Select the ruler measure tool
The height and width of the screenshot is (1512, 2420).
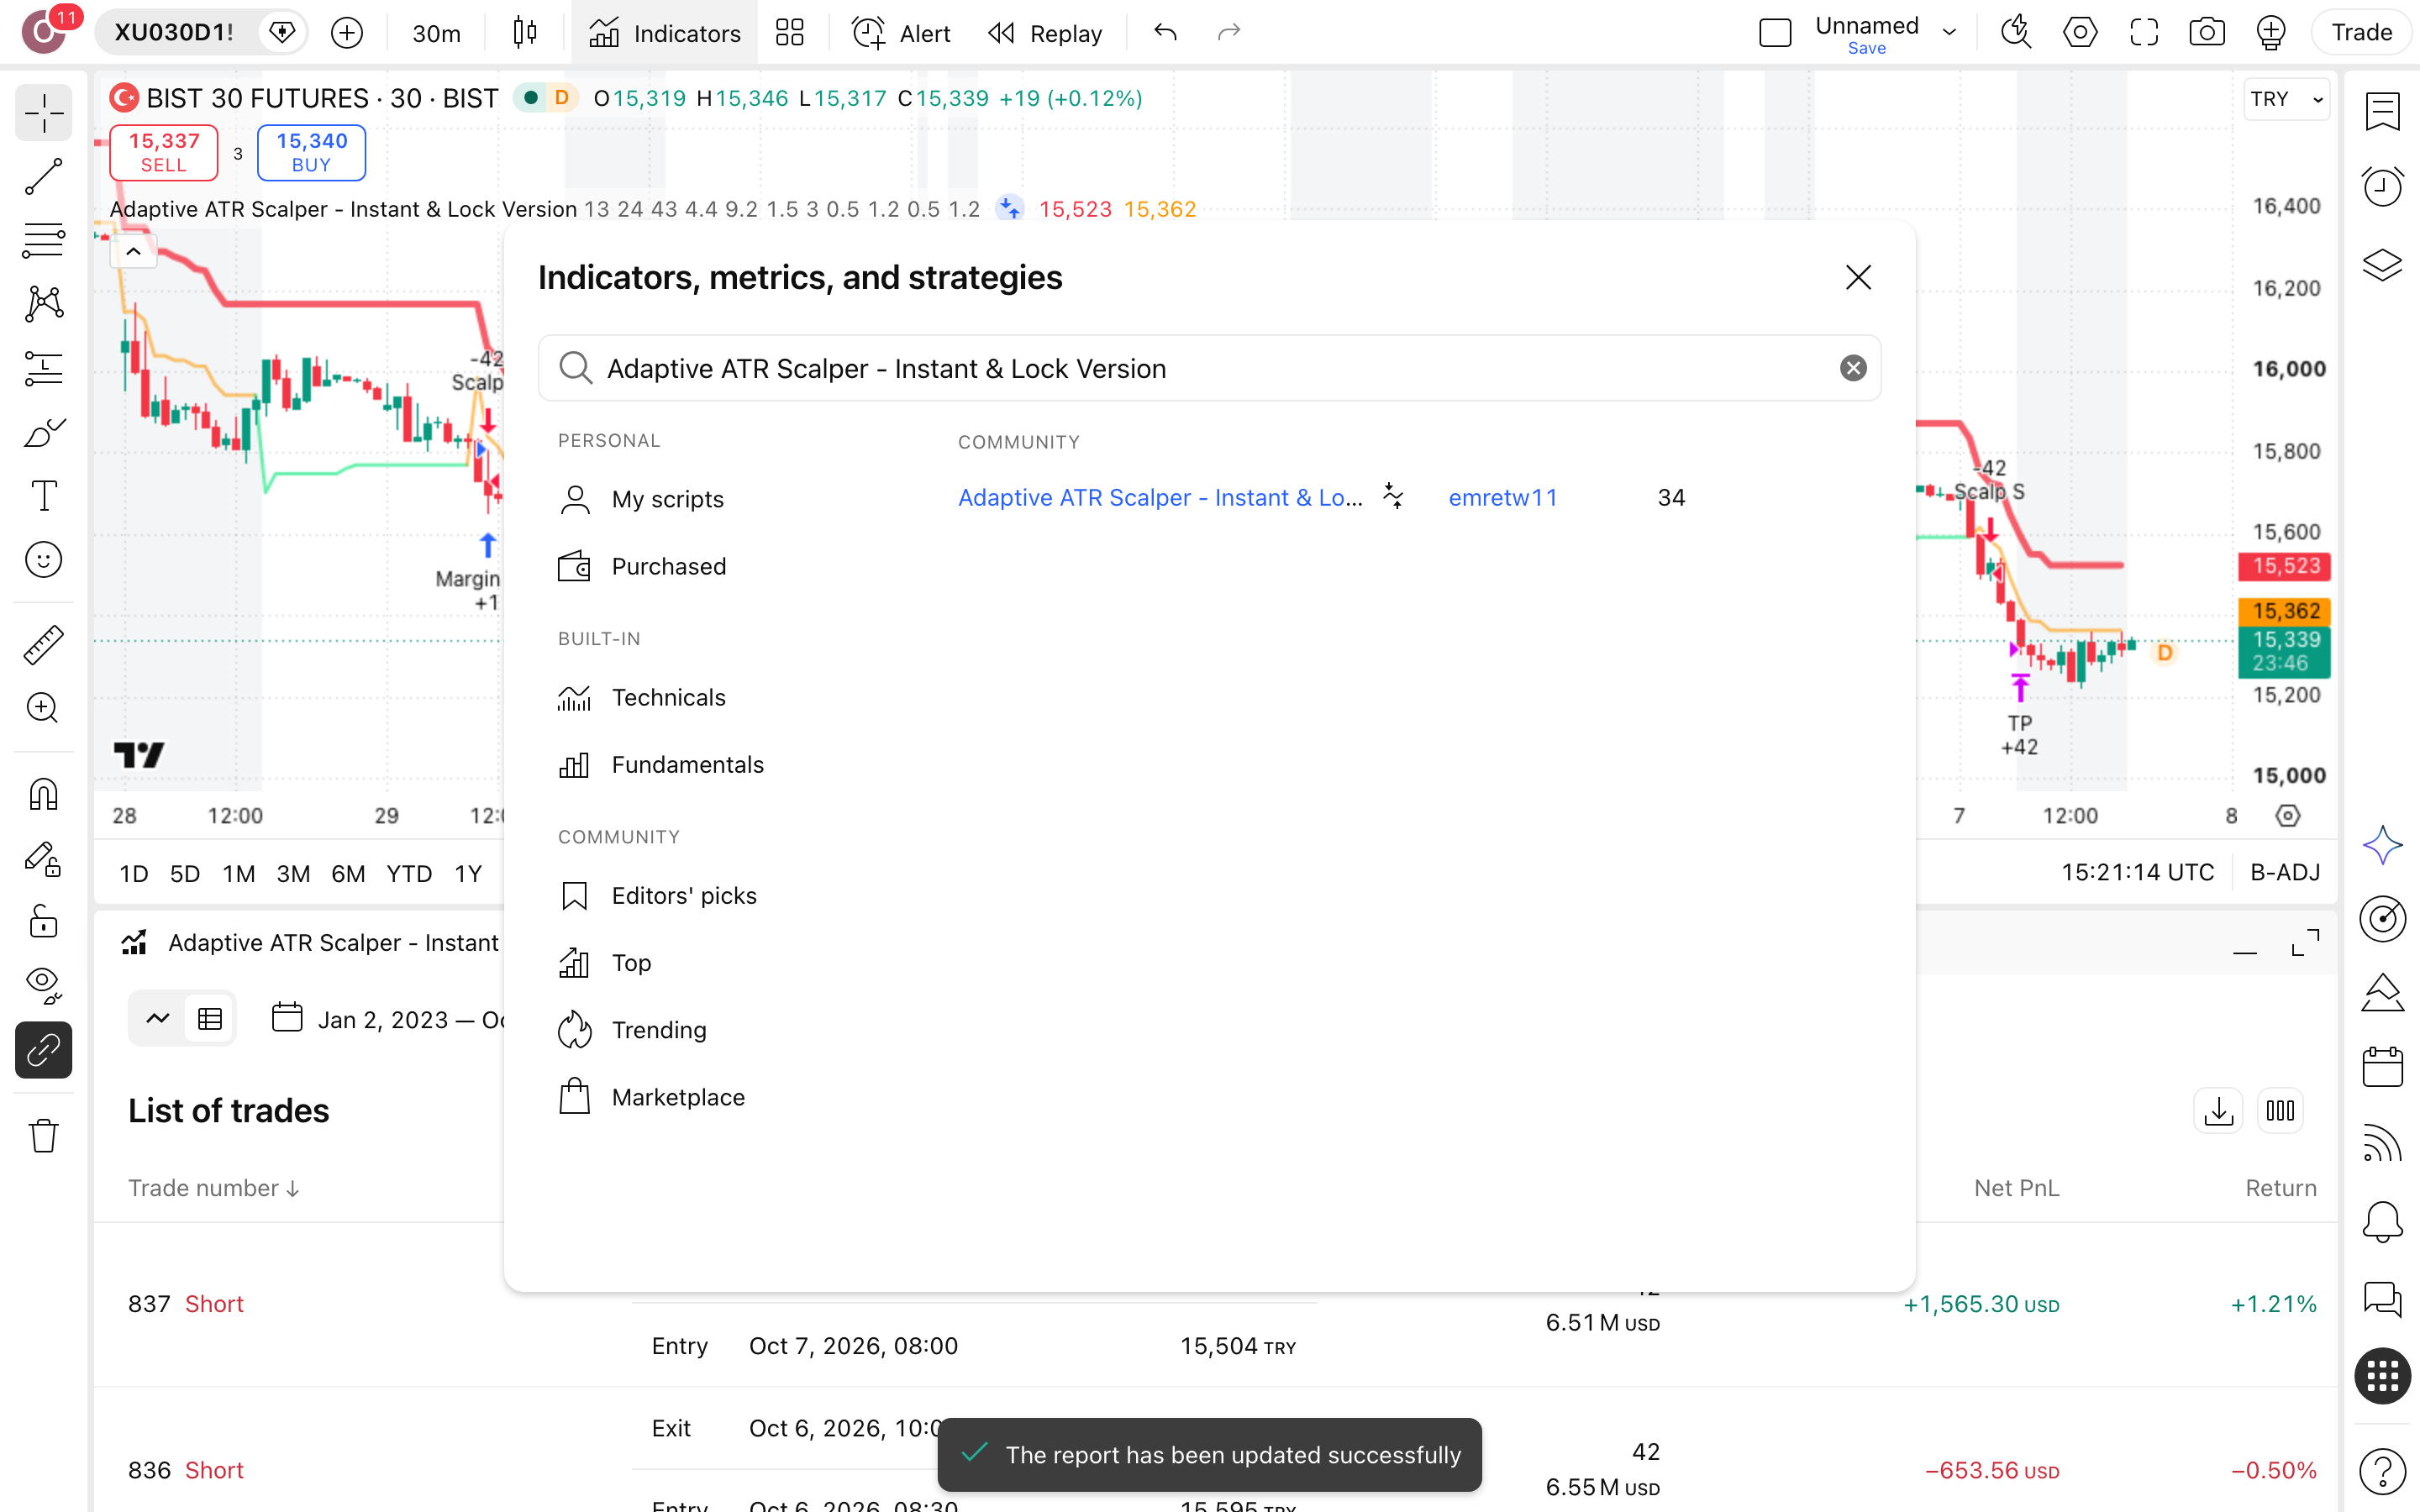(x=43, y=645)
